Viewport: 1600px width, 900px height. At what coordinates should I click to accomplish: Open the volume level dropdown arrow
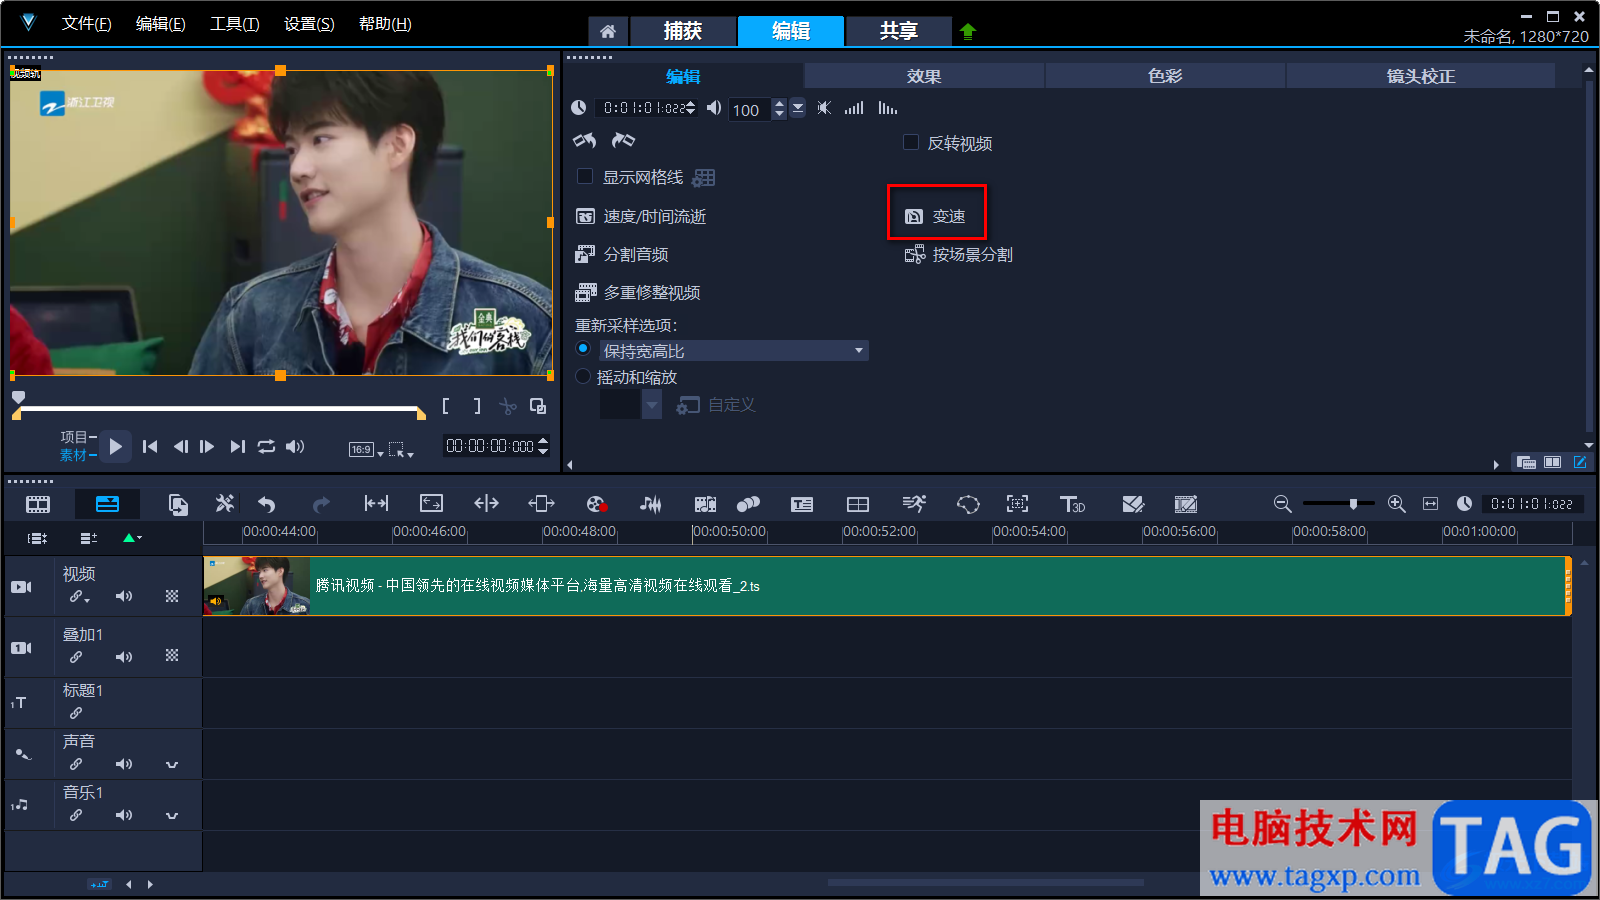click(797, 108)
